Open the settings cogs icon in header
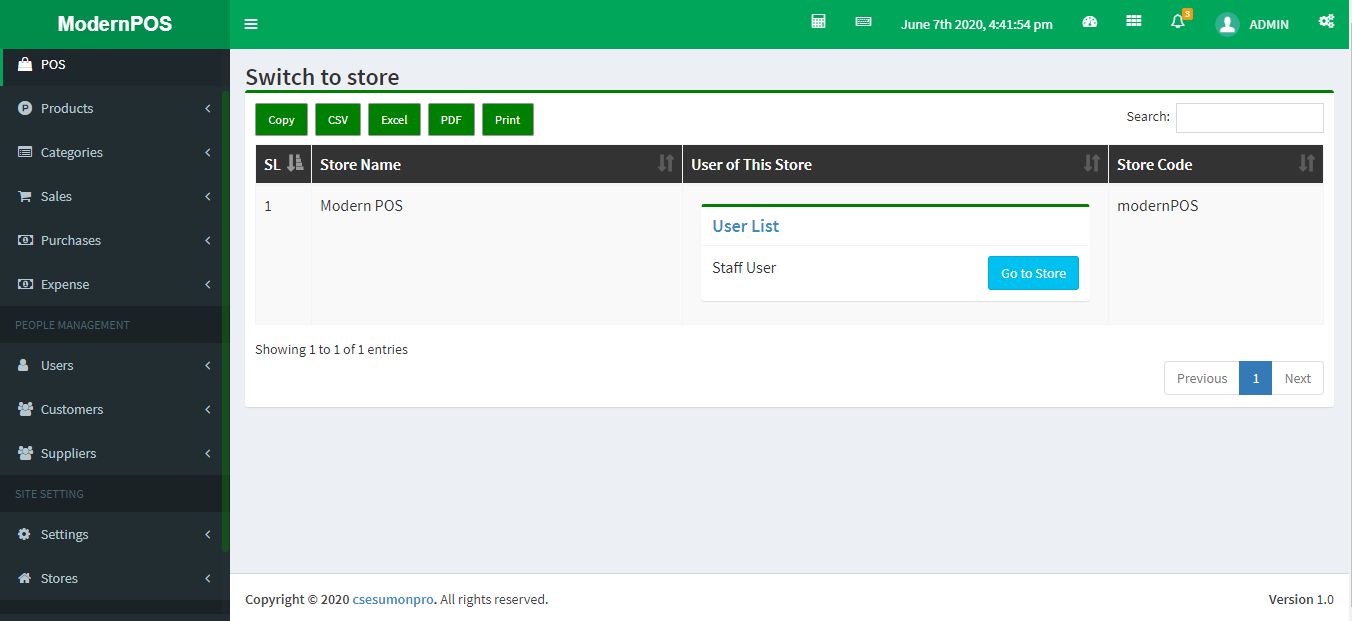This screenshot has height=621, width=1352. pyautogui.click(x=1326, y=21)
